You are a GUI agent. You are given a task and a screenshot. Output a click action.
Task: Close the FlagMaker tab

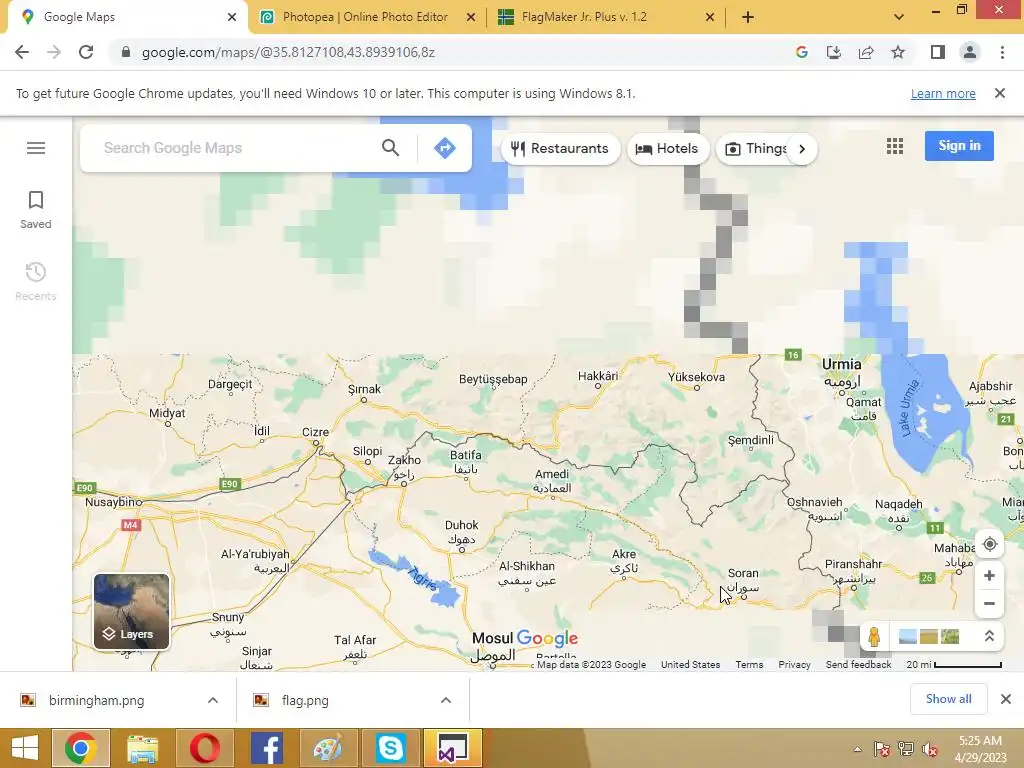click(710, 18)
